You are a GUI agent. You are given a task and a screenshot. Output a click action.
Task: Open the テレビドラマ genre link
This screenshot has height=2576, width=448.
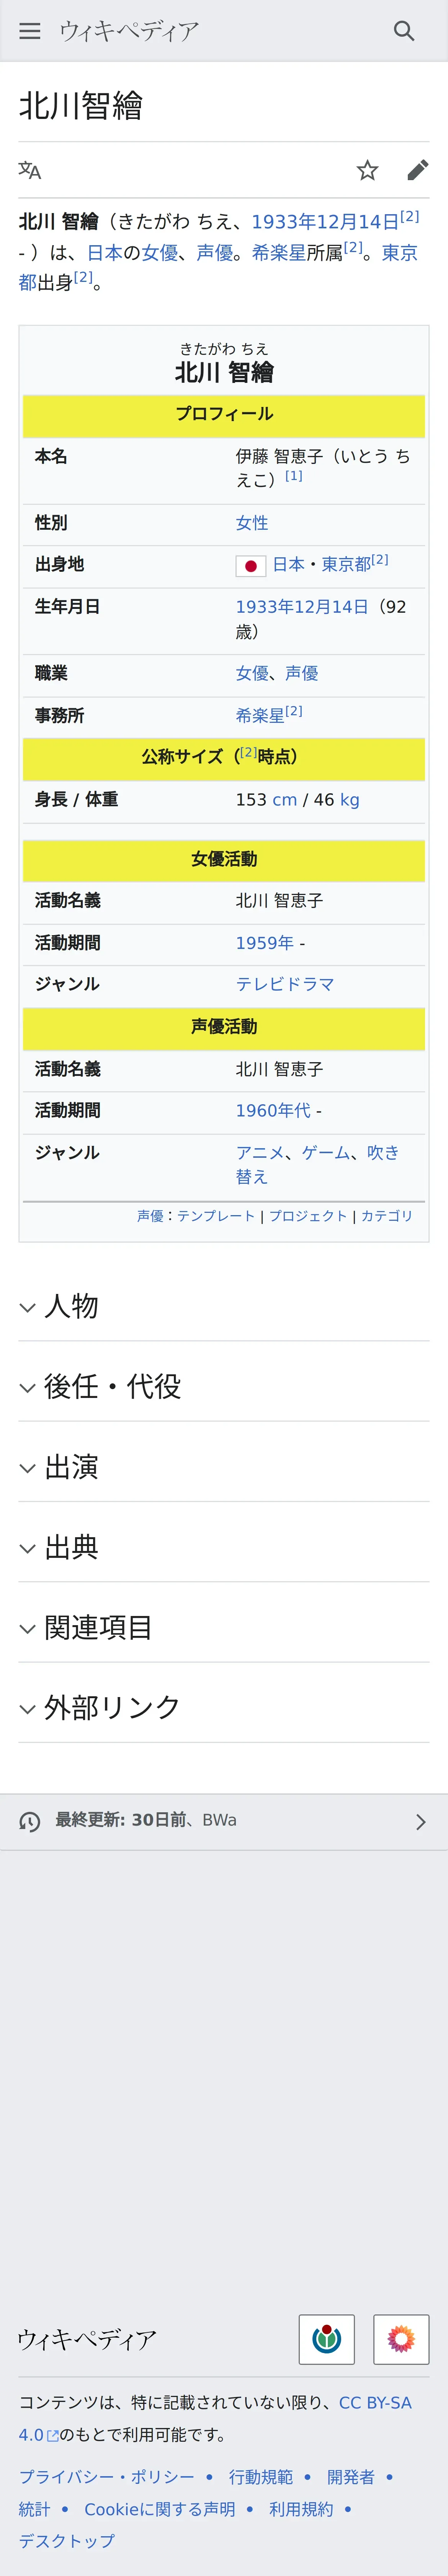click(x=285, y=984)
